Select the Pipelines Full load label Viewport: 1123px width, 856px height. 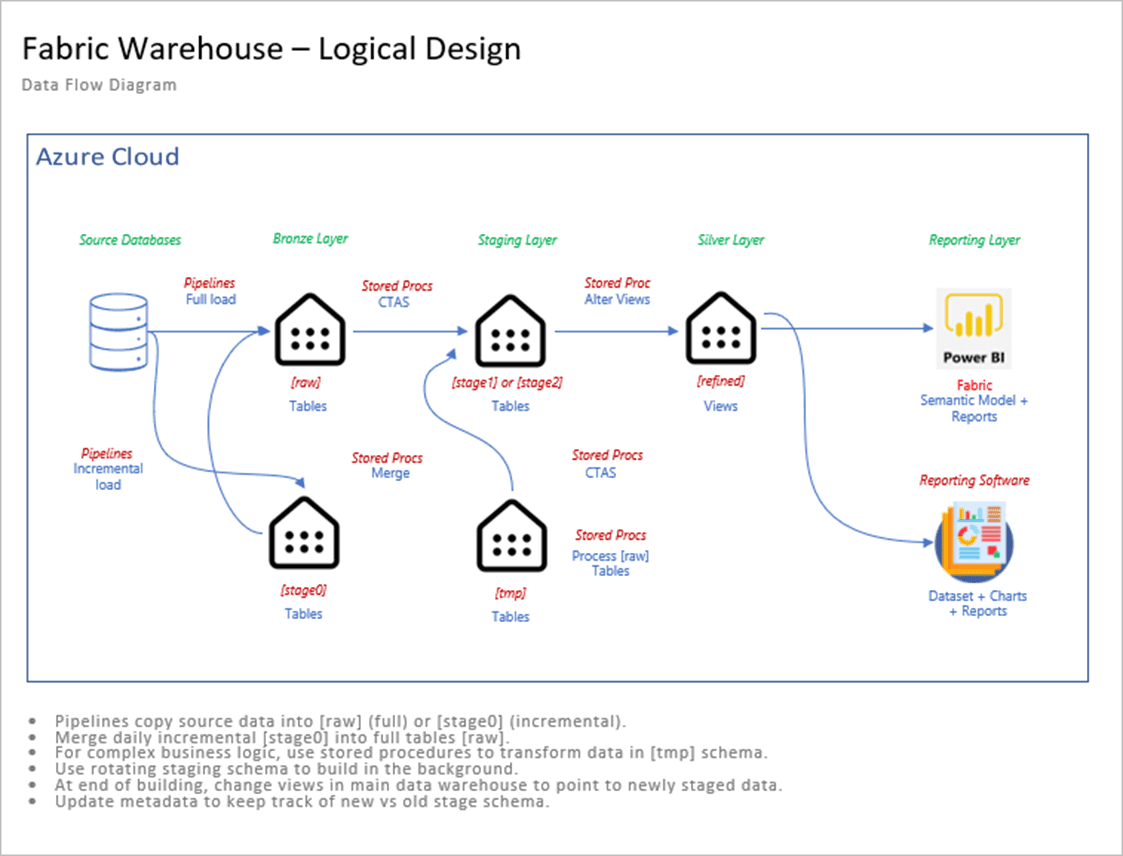click(209, 291)
